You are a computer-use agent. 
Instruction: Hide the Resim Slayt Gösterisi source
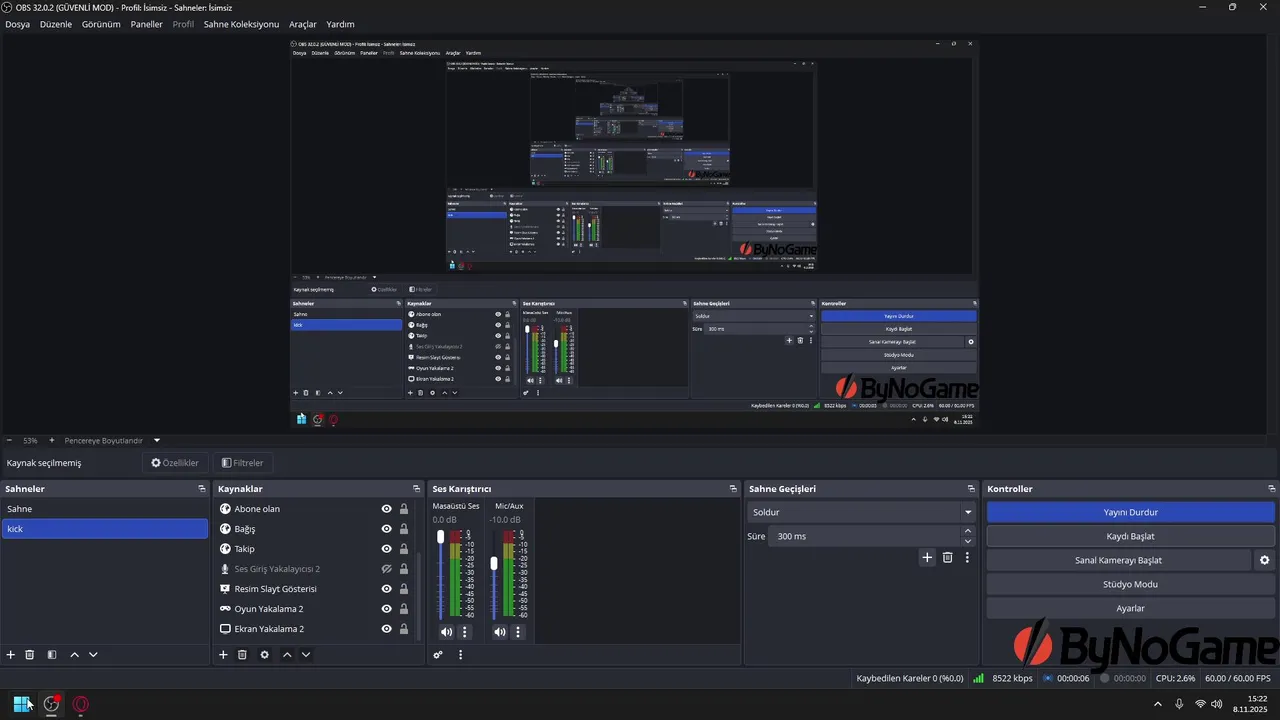(x=386, y=589)
